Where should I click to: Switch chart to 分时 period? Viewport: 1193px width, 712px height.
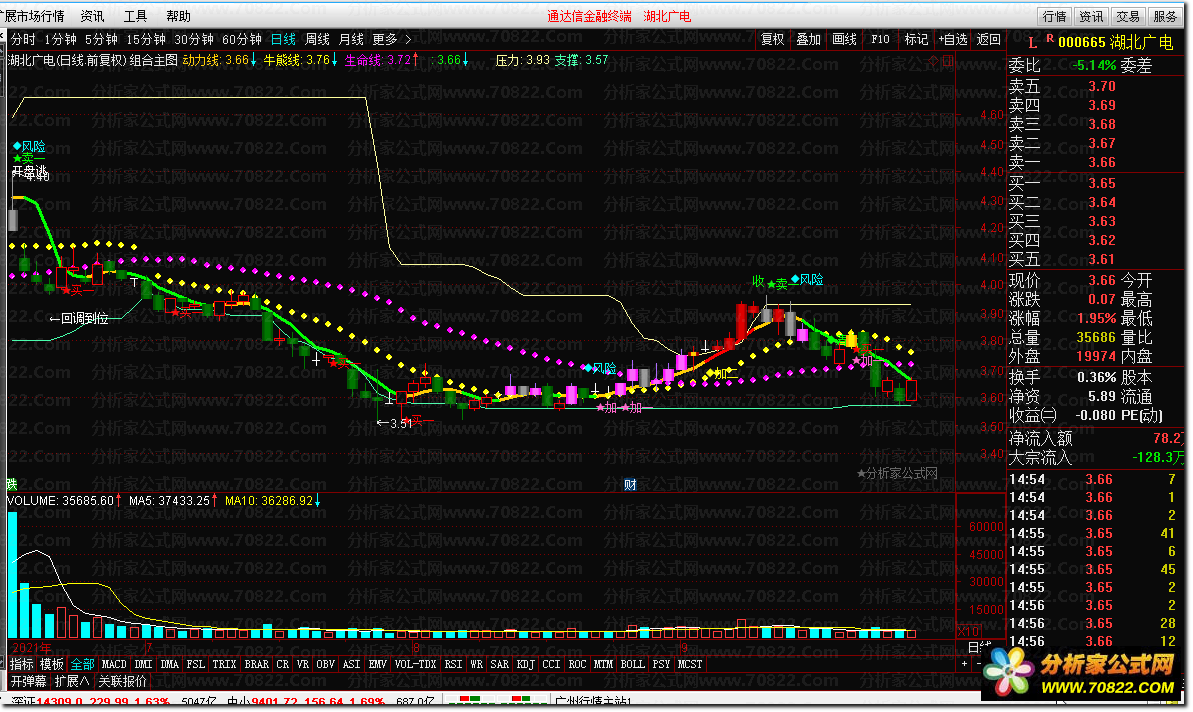23,40
